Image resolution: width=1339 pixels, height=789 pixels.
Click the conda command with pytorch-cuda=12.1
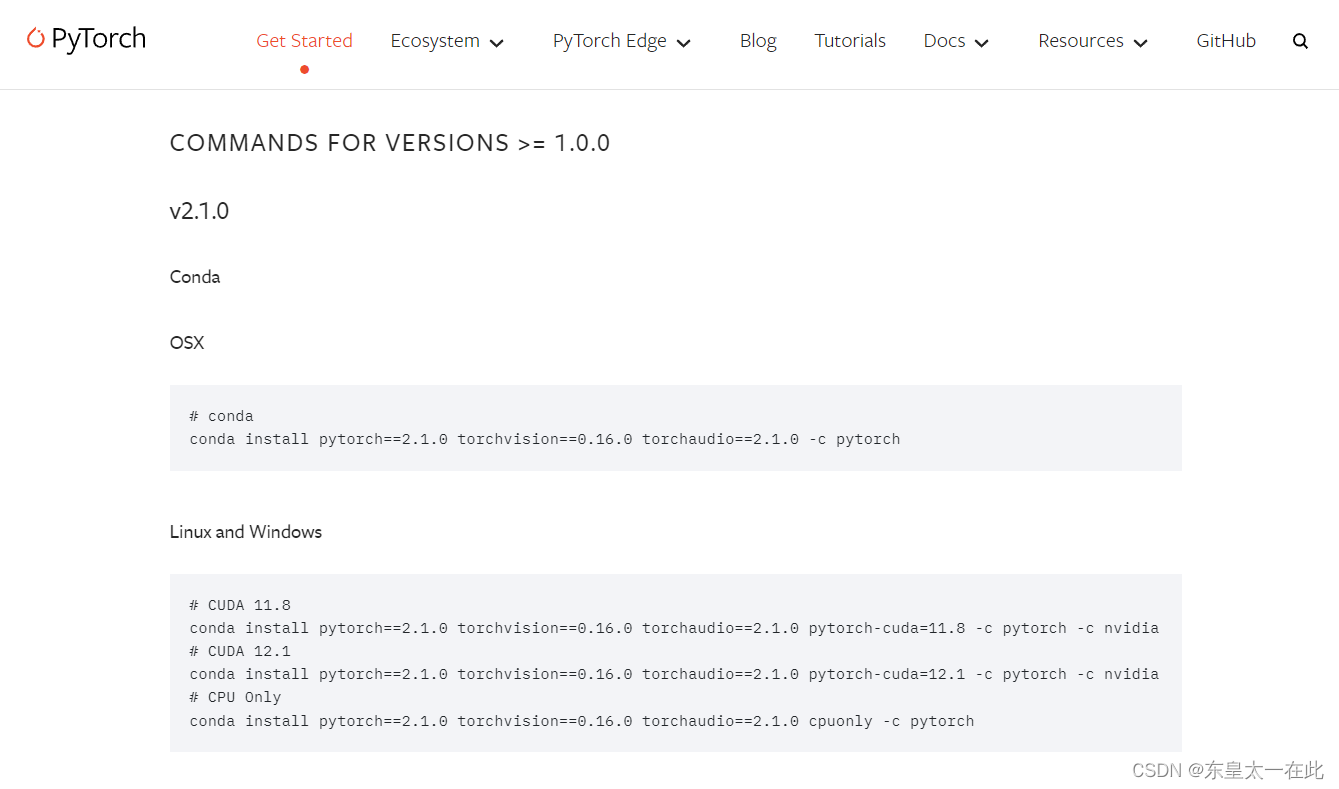(x=674, y=674)
